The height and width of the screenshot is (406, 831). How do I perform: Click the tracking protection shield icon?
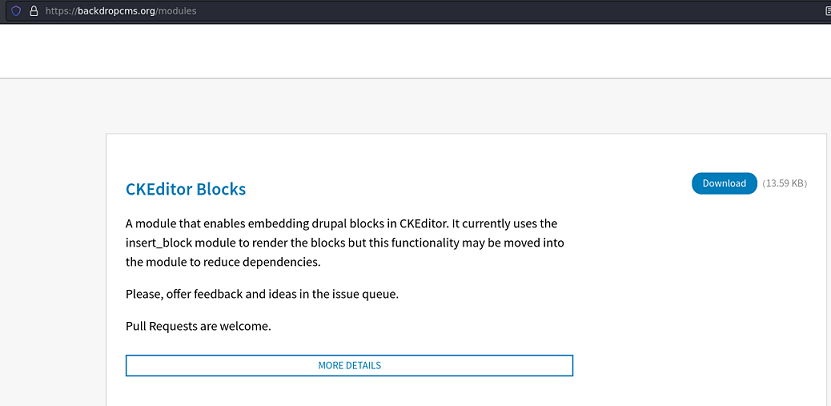pyautogui.click(x=16, y=10)
